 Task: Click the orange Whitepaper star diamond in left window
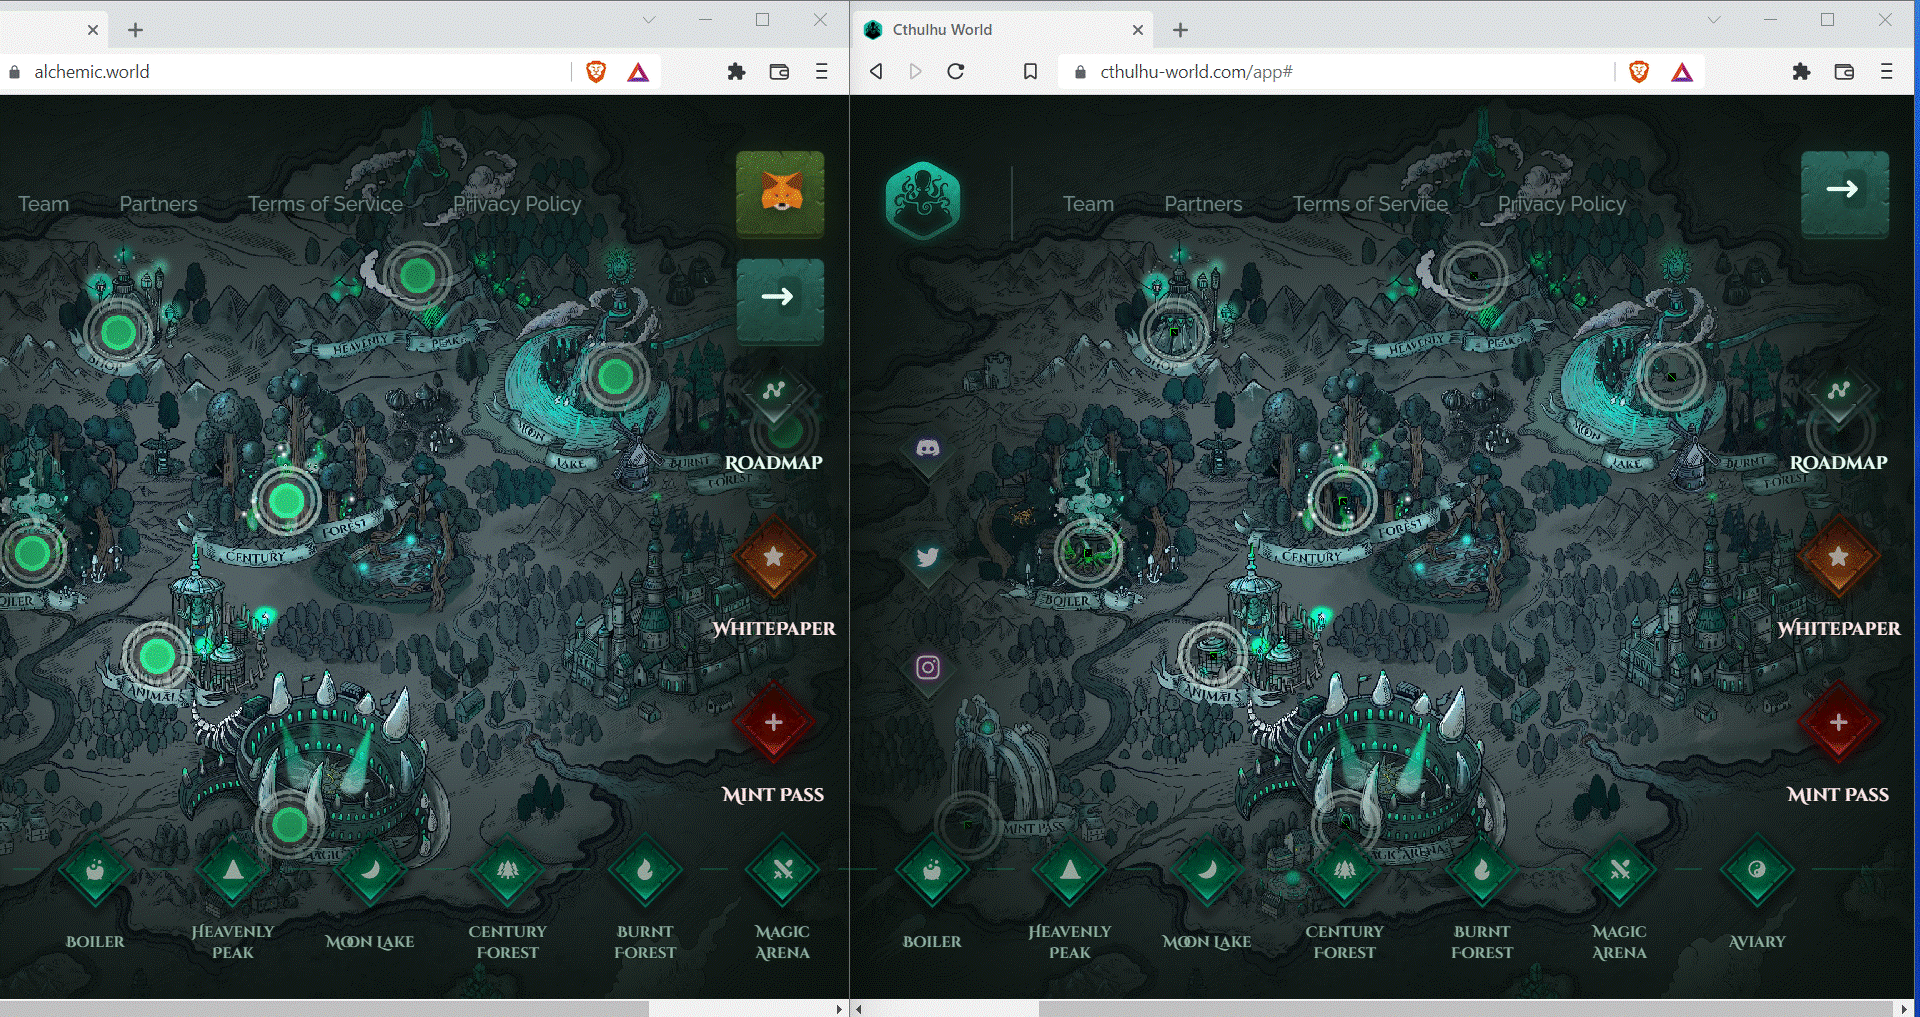(x=773, y=556)
